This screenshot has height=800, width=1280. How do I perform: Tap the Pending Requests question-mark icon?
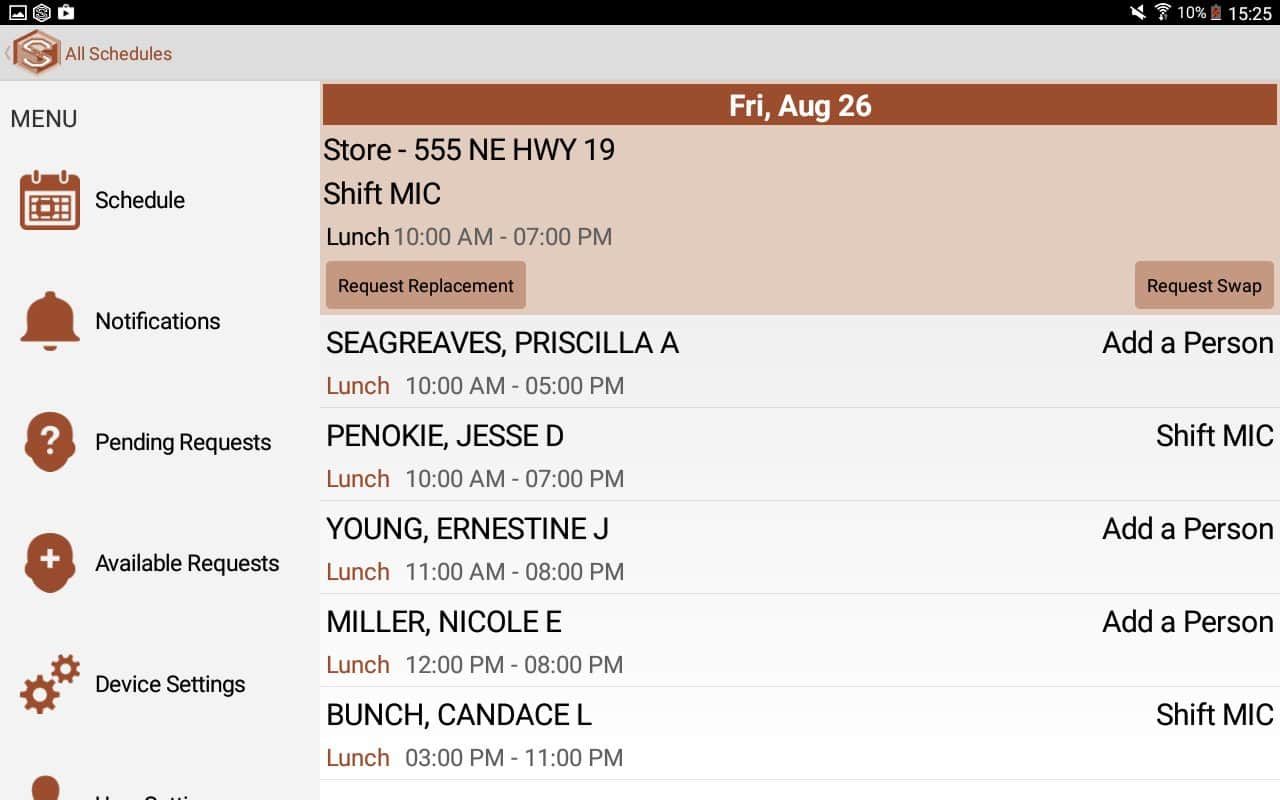[50, 442]
